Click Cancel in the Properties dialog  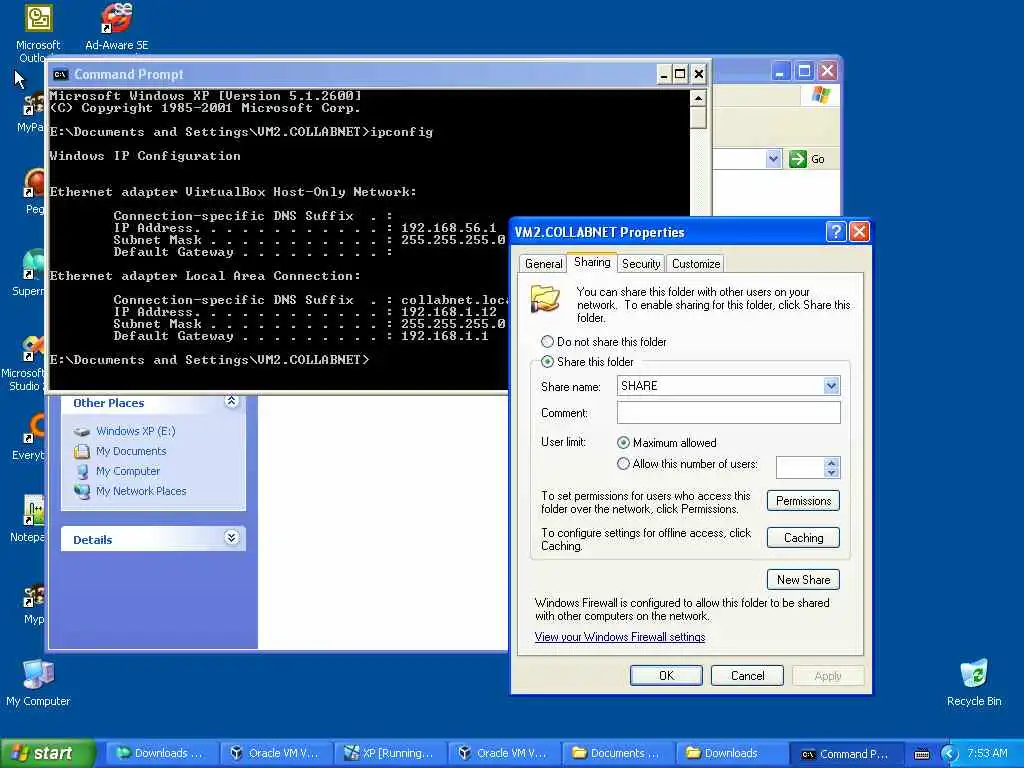coord(747,675)
